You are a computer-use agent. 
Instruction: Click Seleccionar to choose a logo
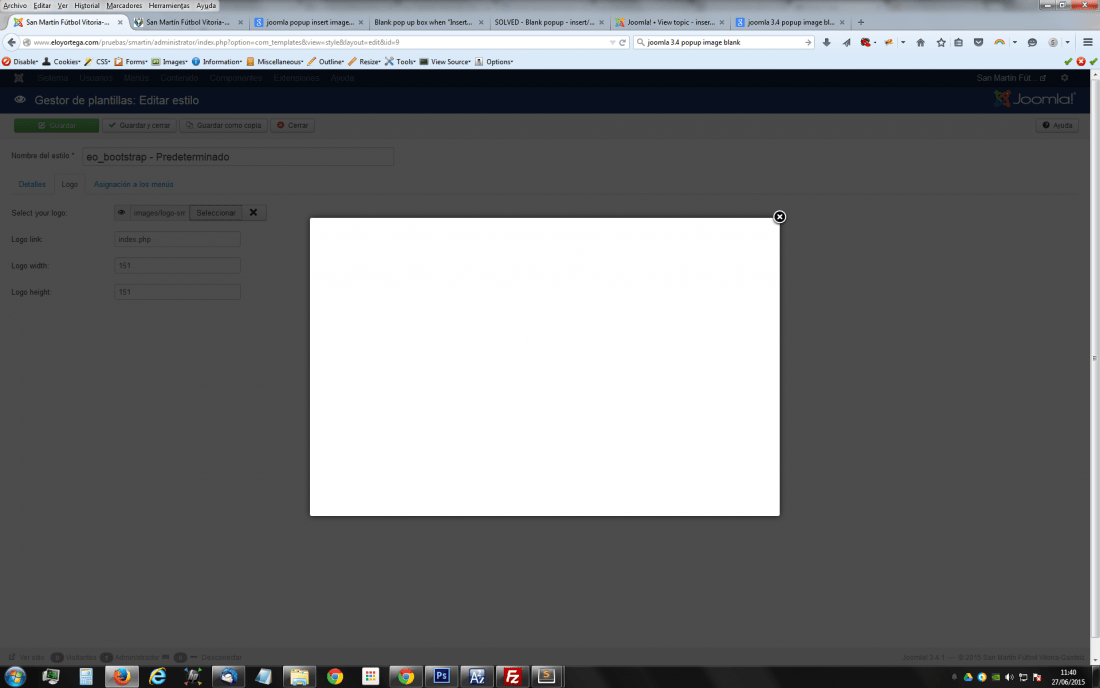click(215, 213)
